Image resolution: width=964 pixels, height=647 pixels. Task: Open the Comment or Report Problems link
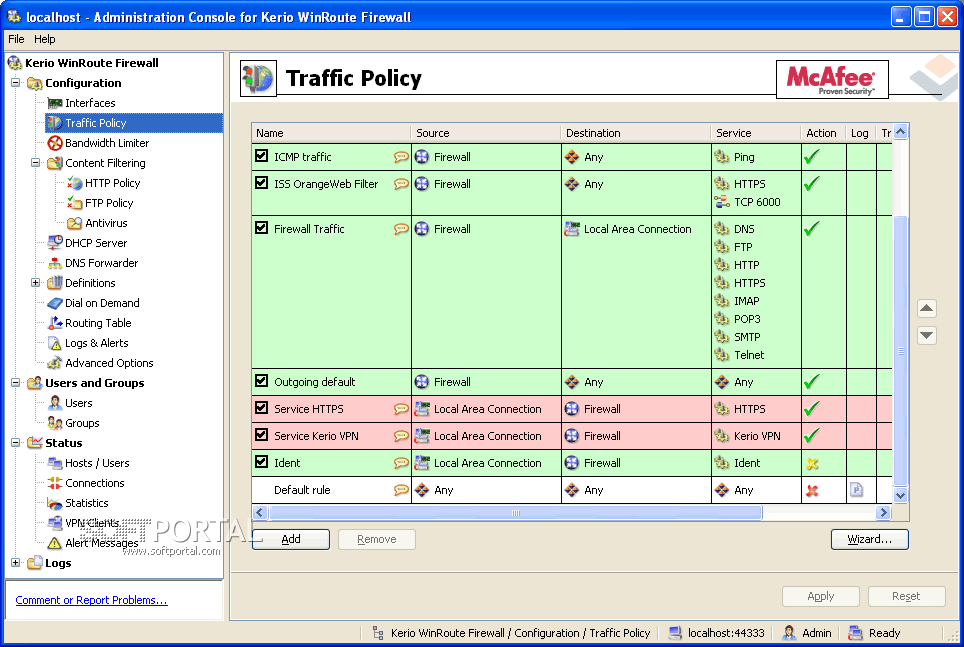click(91, 600)
